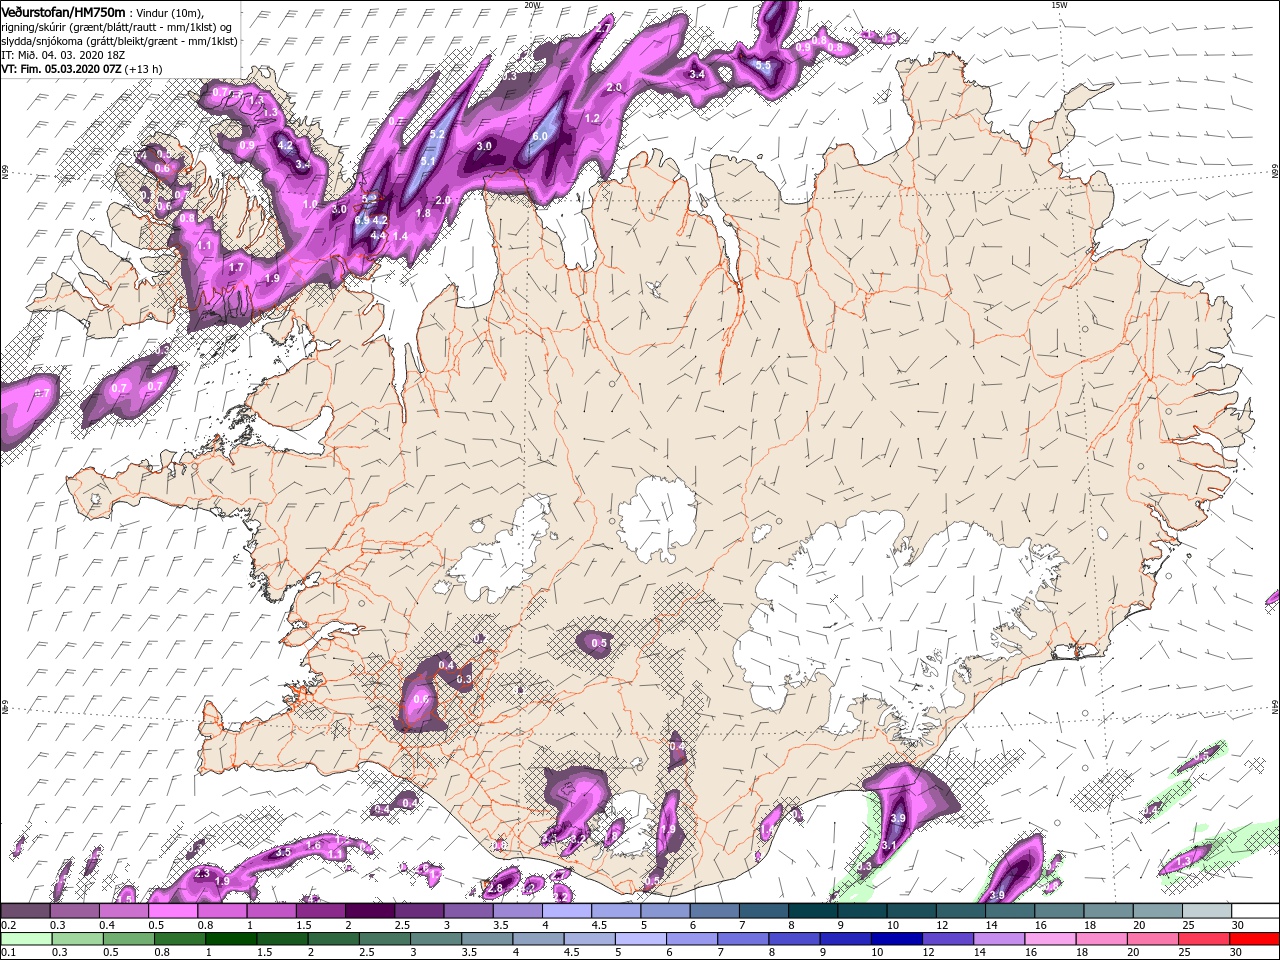Click the 20W longitude label
Image resolution: width=1280 pixels, height=960 pixels.
point(532,5)
